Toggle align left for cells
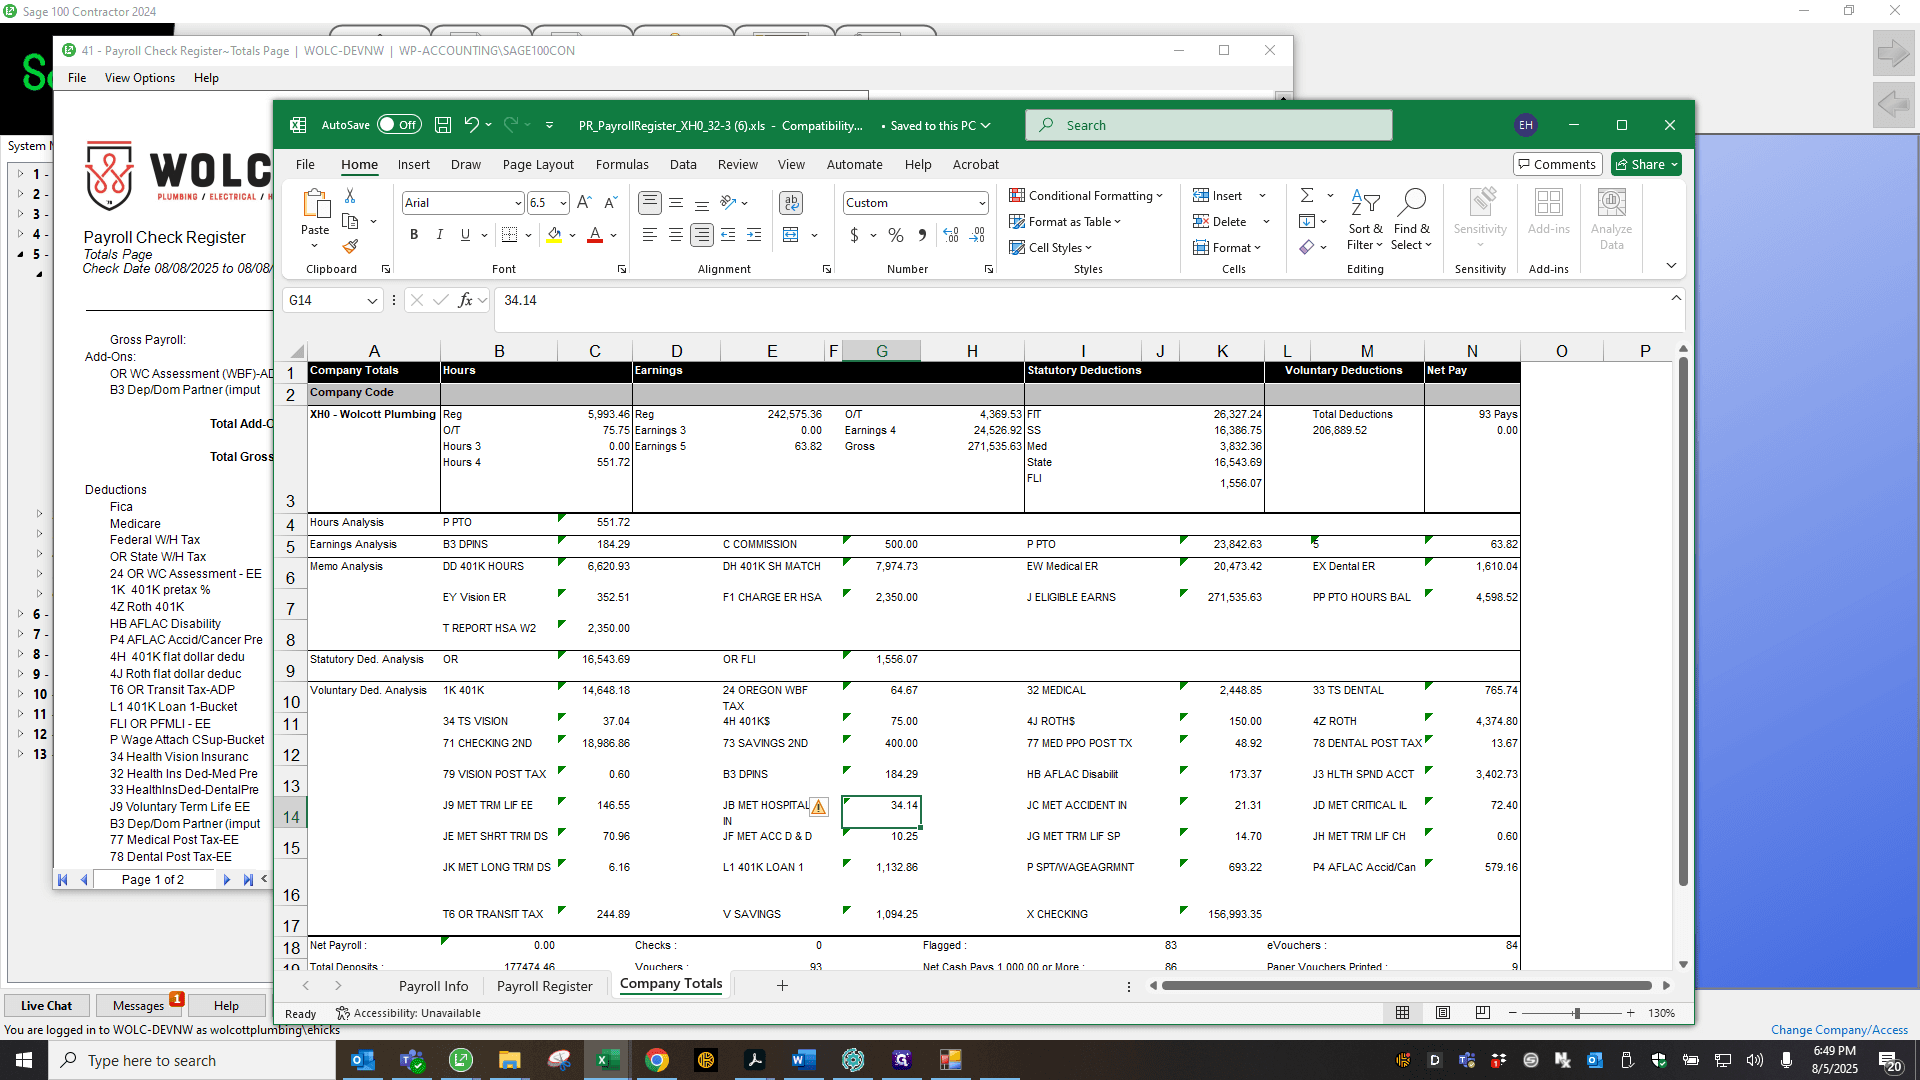Screen dimensions: 1920x1080 (650, 234)
